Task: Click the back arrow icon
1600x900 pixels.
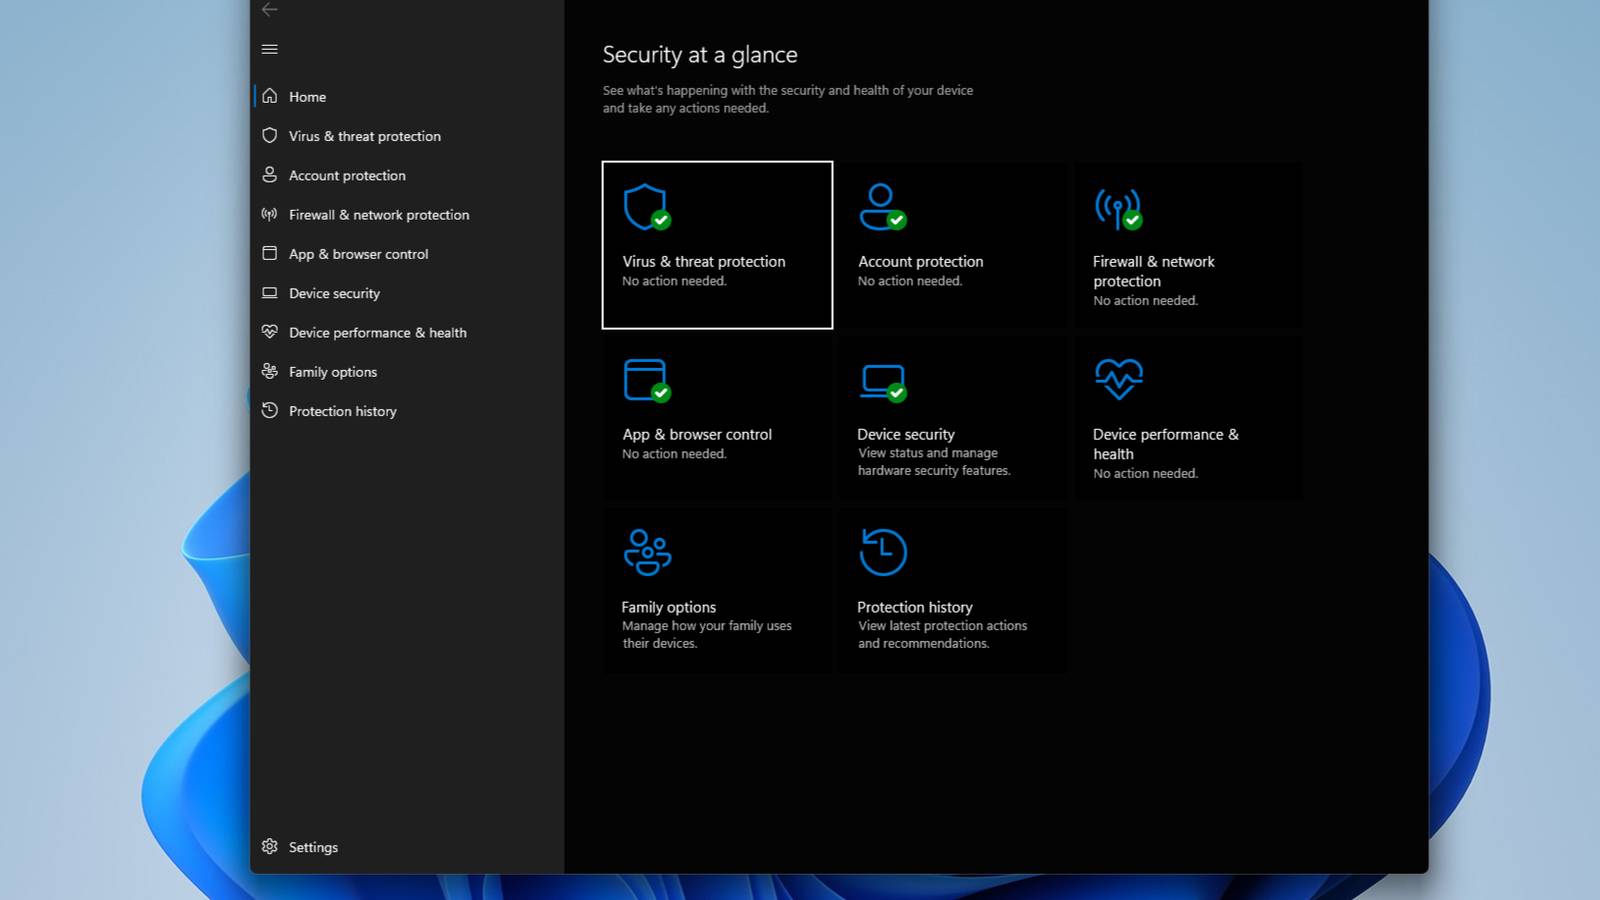Action: (x=269, y=10)
